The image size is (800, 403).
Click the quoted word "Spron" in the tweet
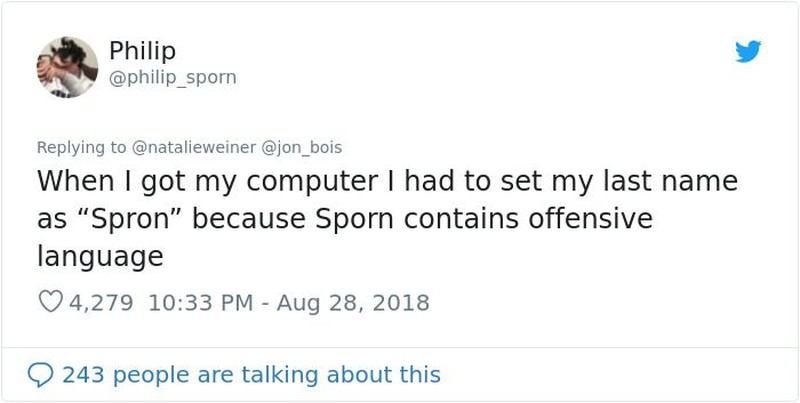(x=127, y=219)
